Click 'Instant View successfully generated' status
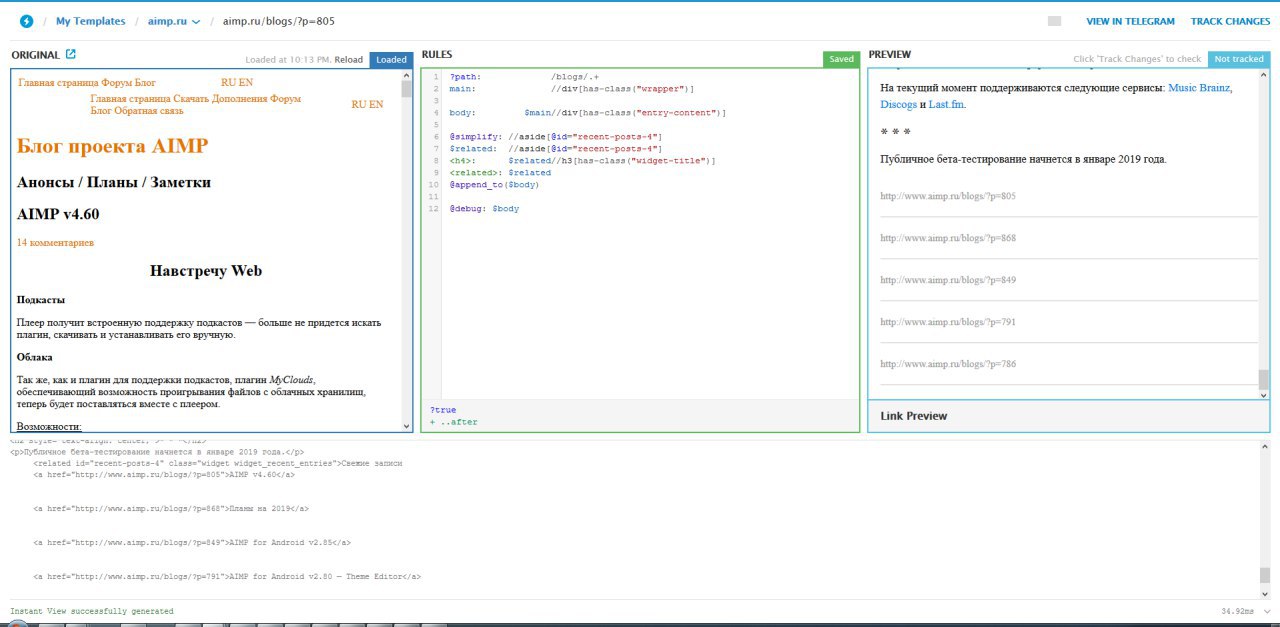Screen dimensions: 1280x627 (92, 611)
